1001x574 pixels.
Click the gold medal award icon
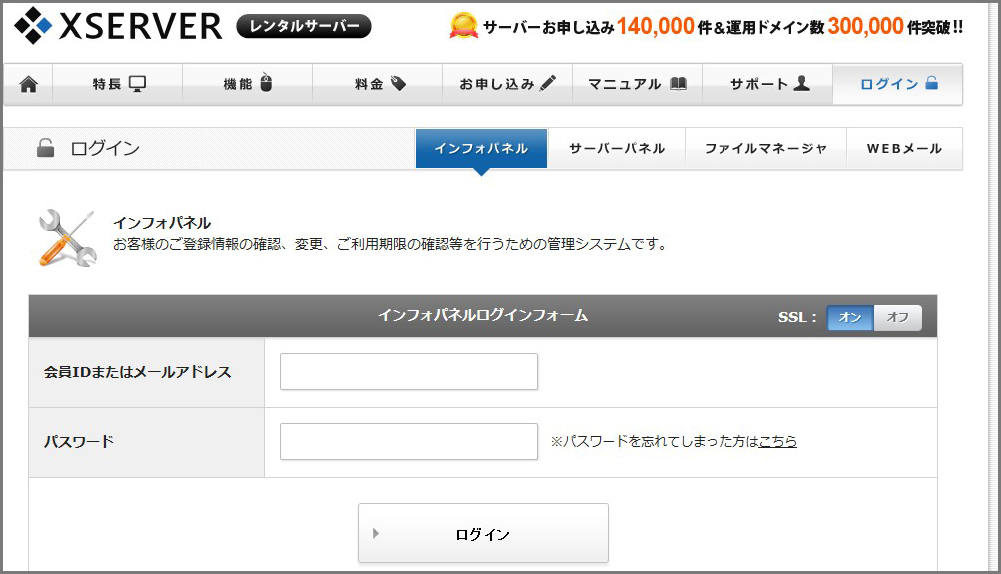tap(463, 26)
